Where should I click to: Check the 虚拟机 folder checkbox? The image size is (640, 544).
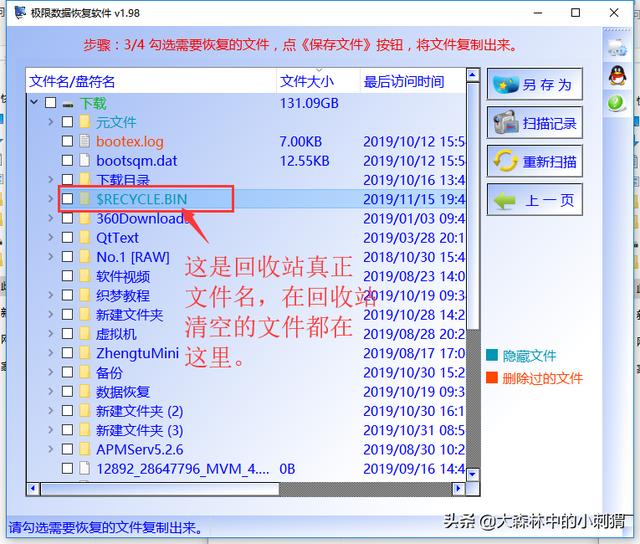(x=67, y=333)
